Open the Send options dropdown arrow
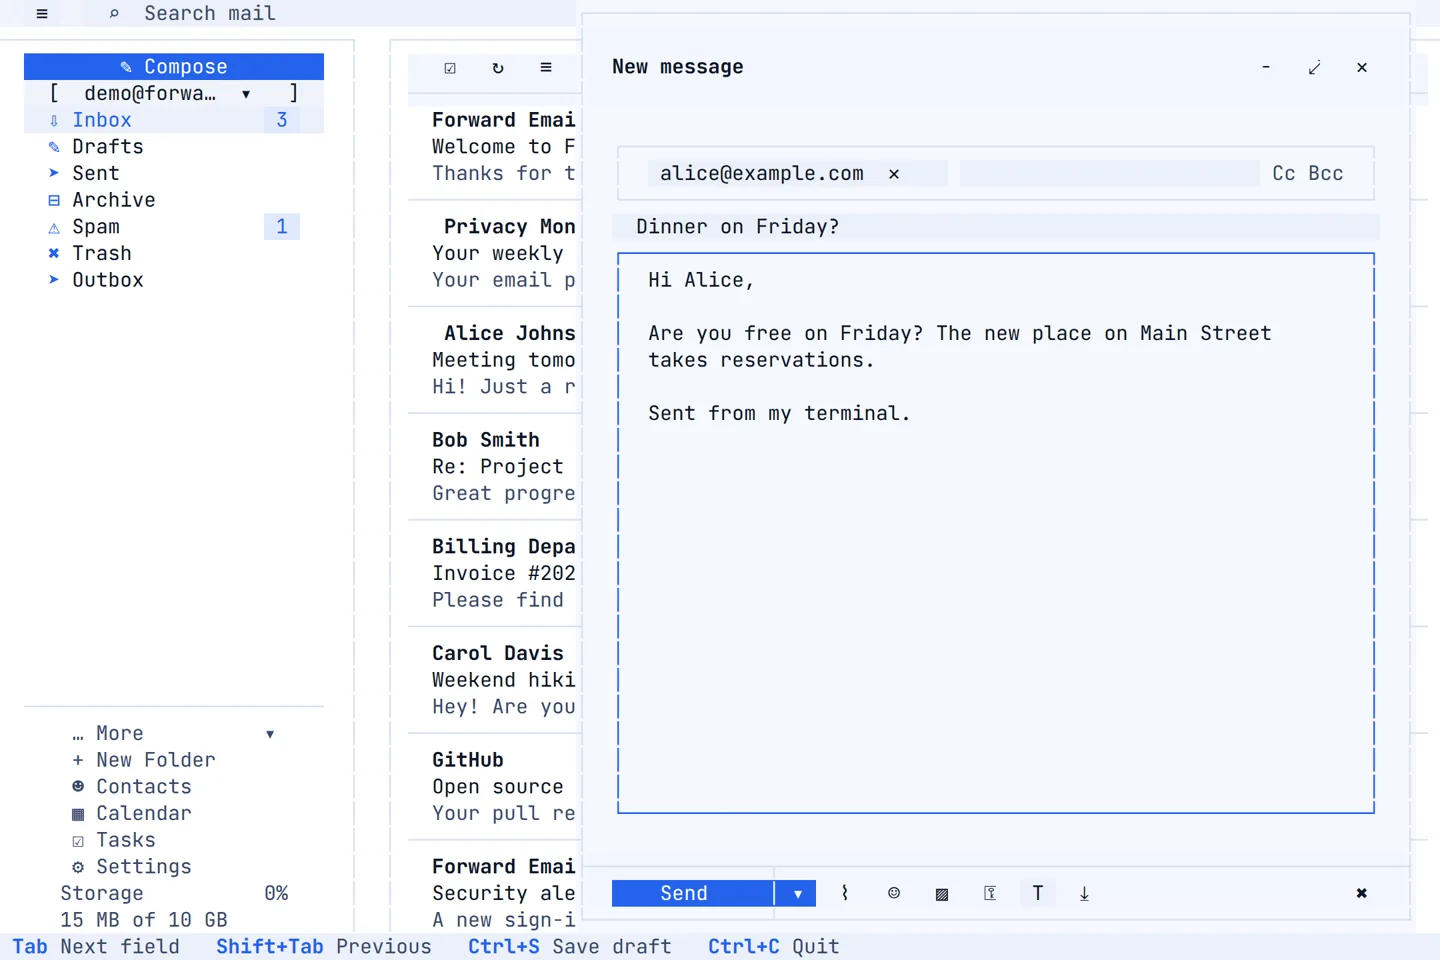 797,893
